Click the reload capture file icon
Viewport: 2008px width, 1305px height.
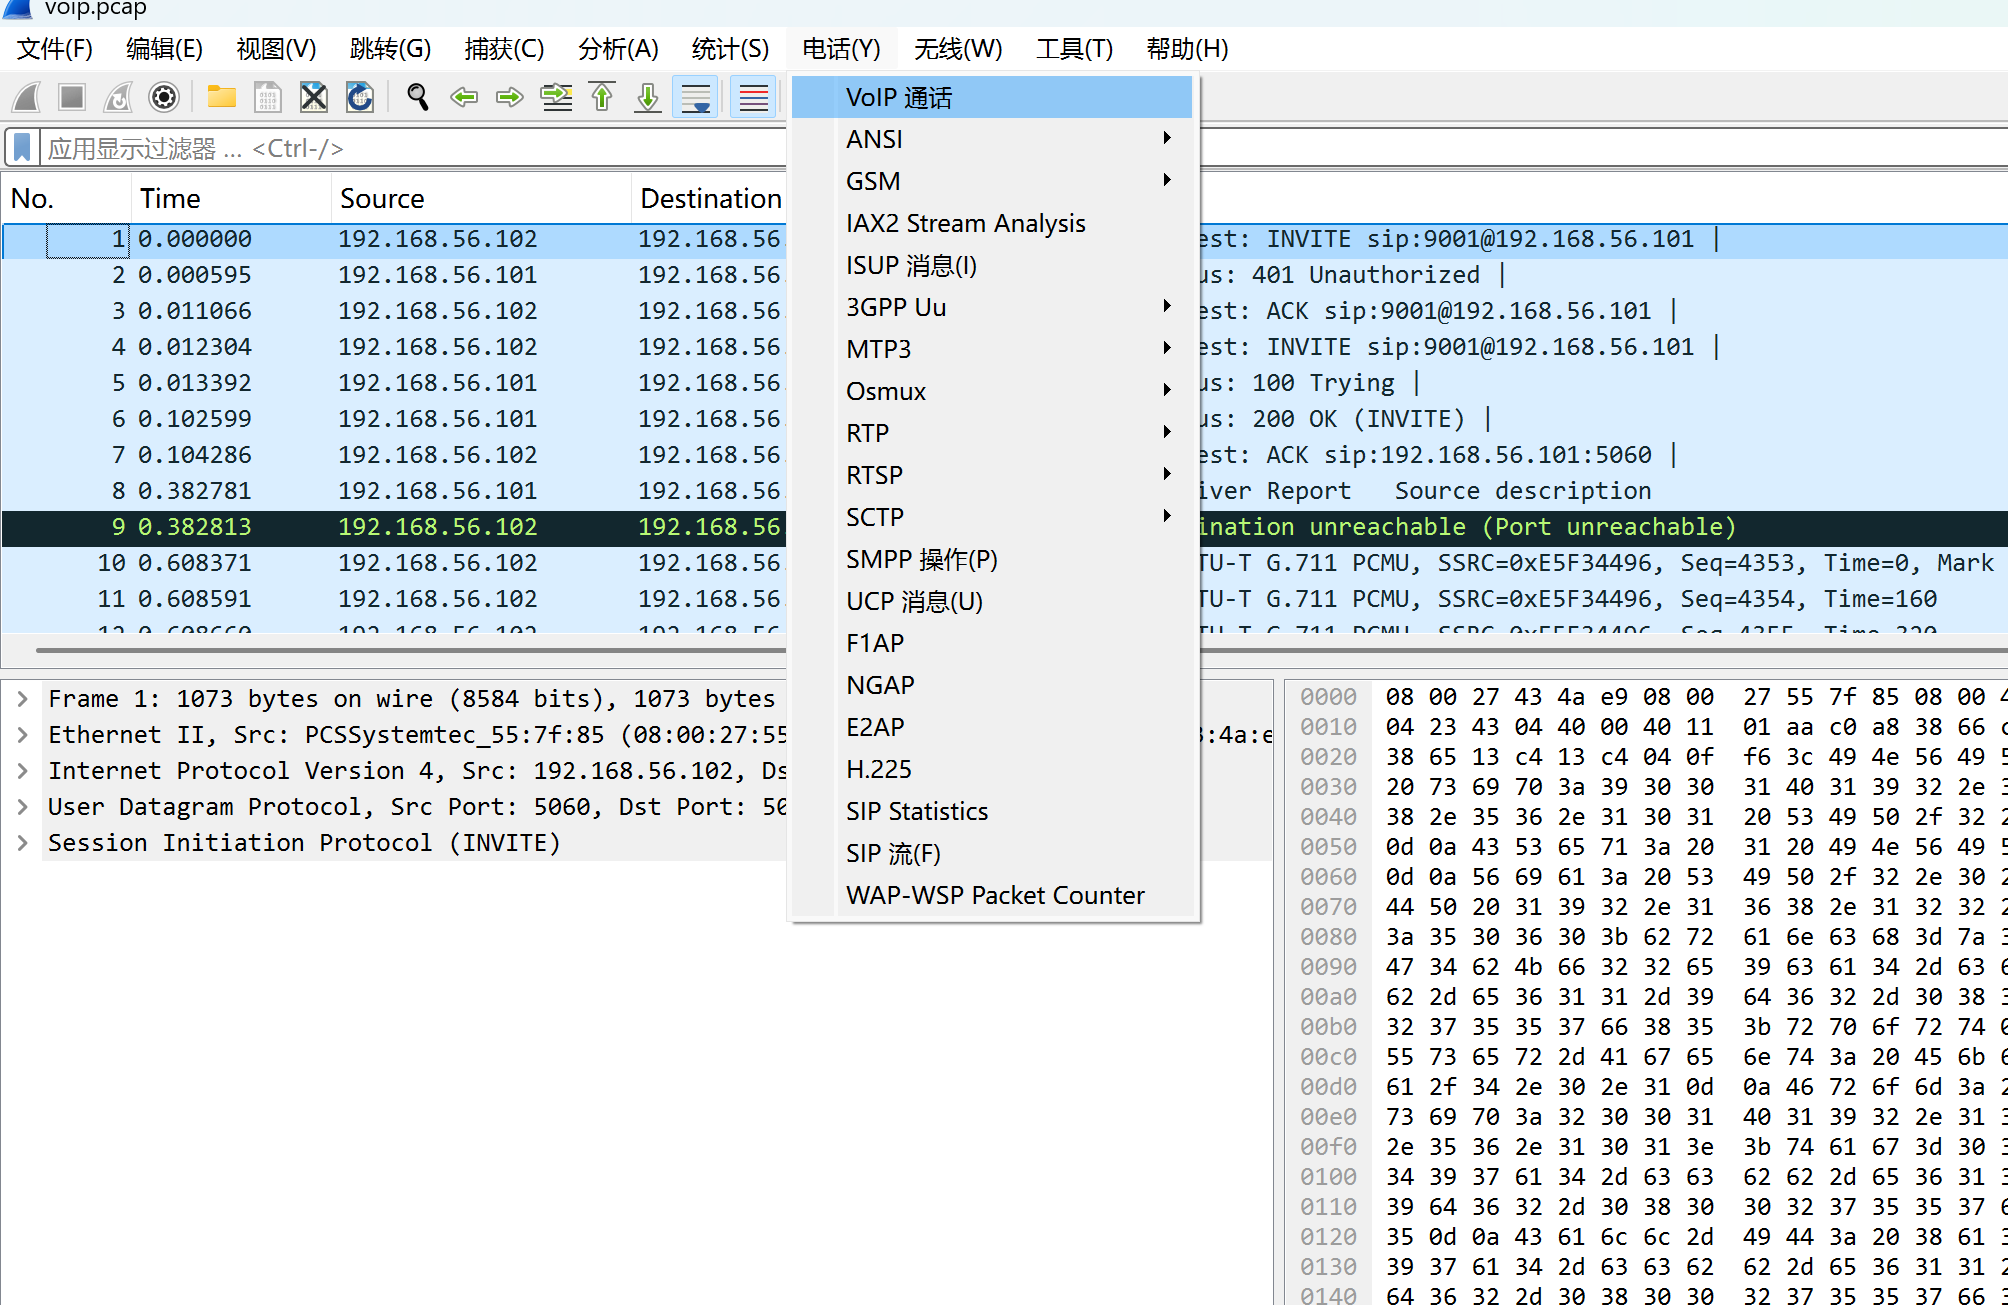tap(360, 97)
